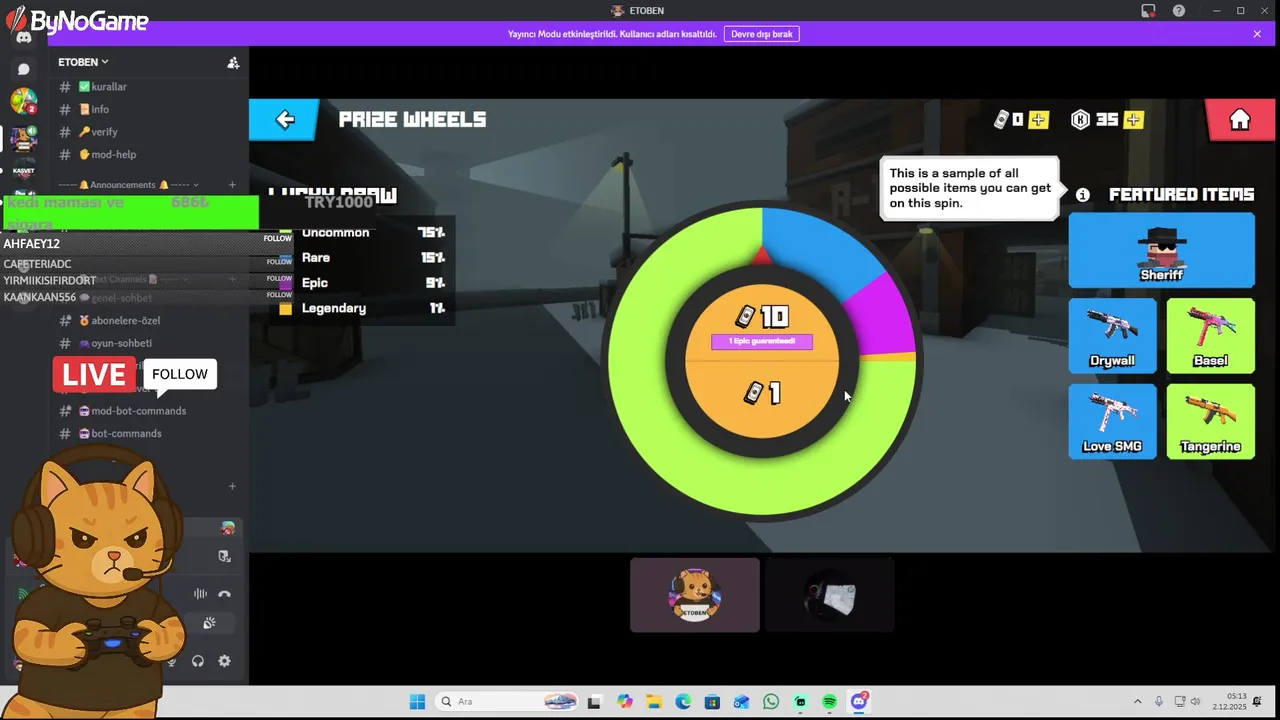Disconnect from the voice call
The height and width of the screenshot is (720, 1280).
coord(225,594)
